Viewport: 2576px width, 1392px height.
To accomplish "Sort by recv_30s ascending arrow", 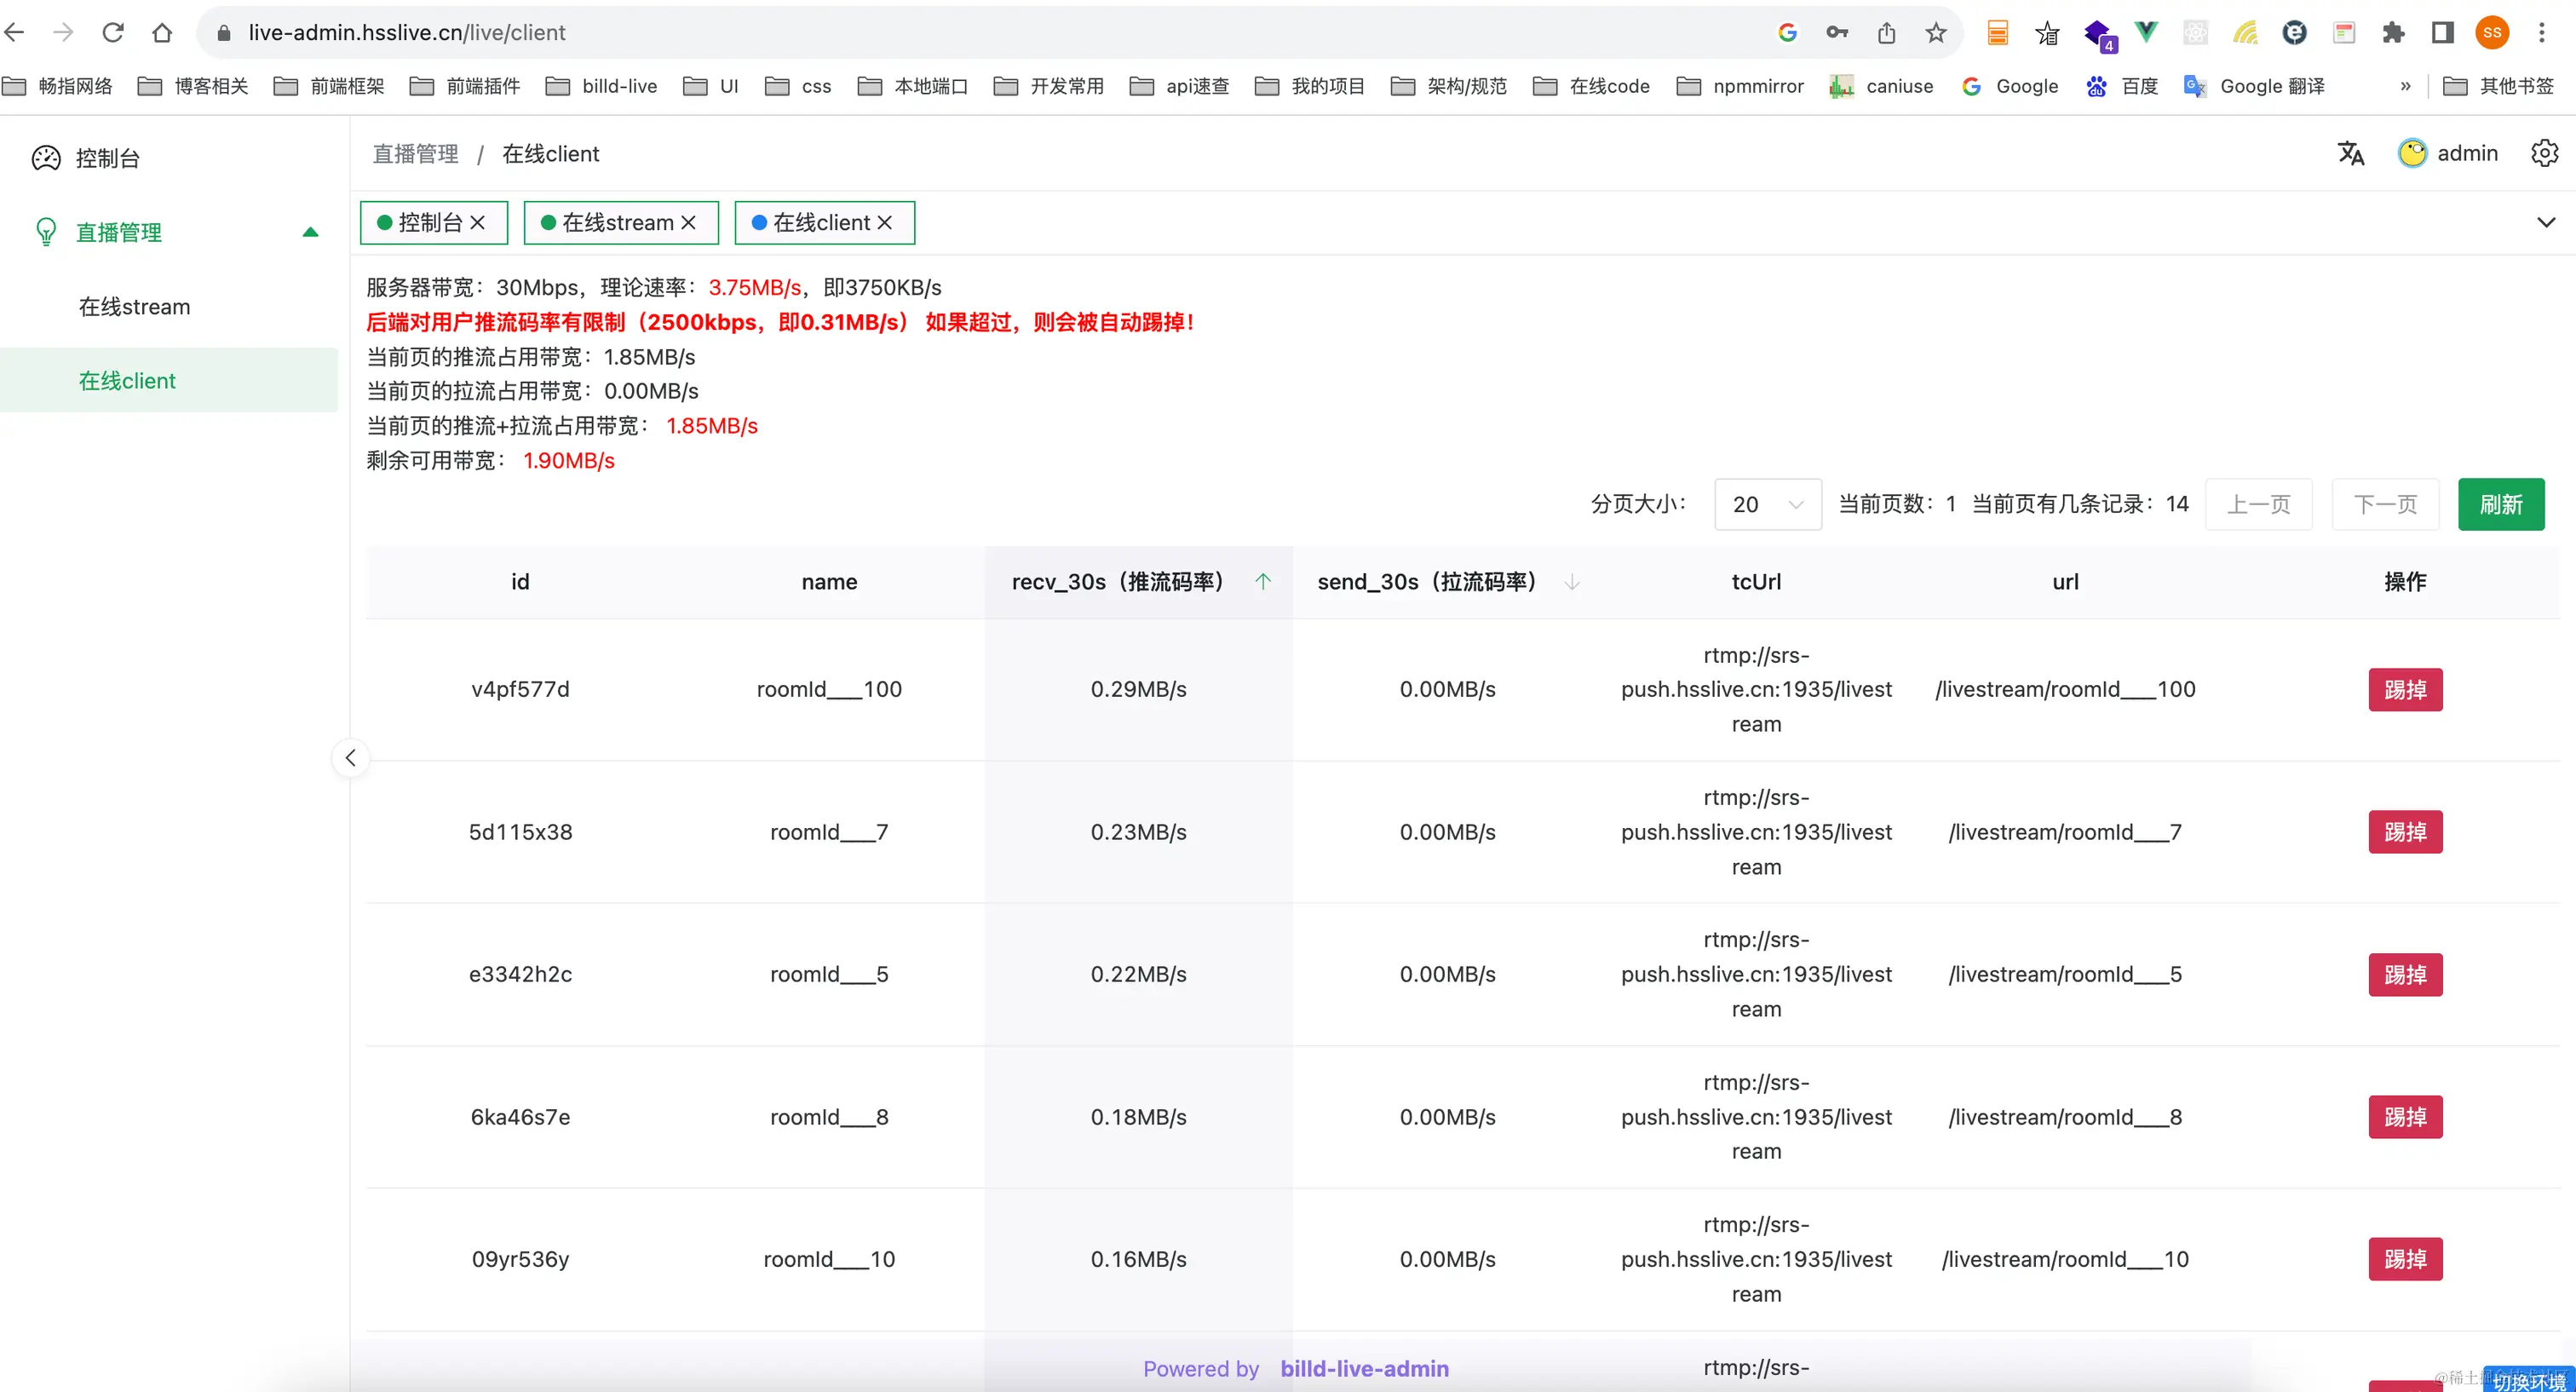I will pos(1263,582).
